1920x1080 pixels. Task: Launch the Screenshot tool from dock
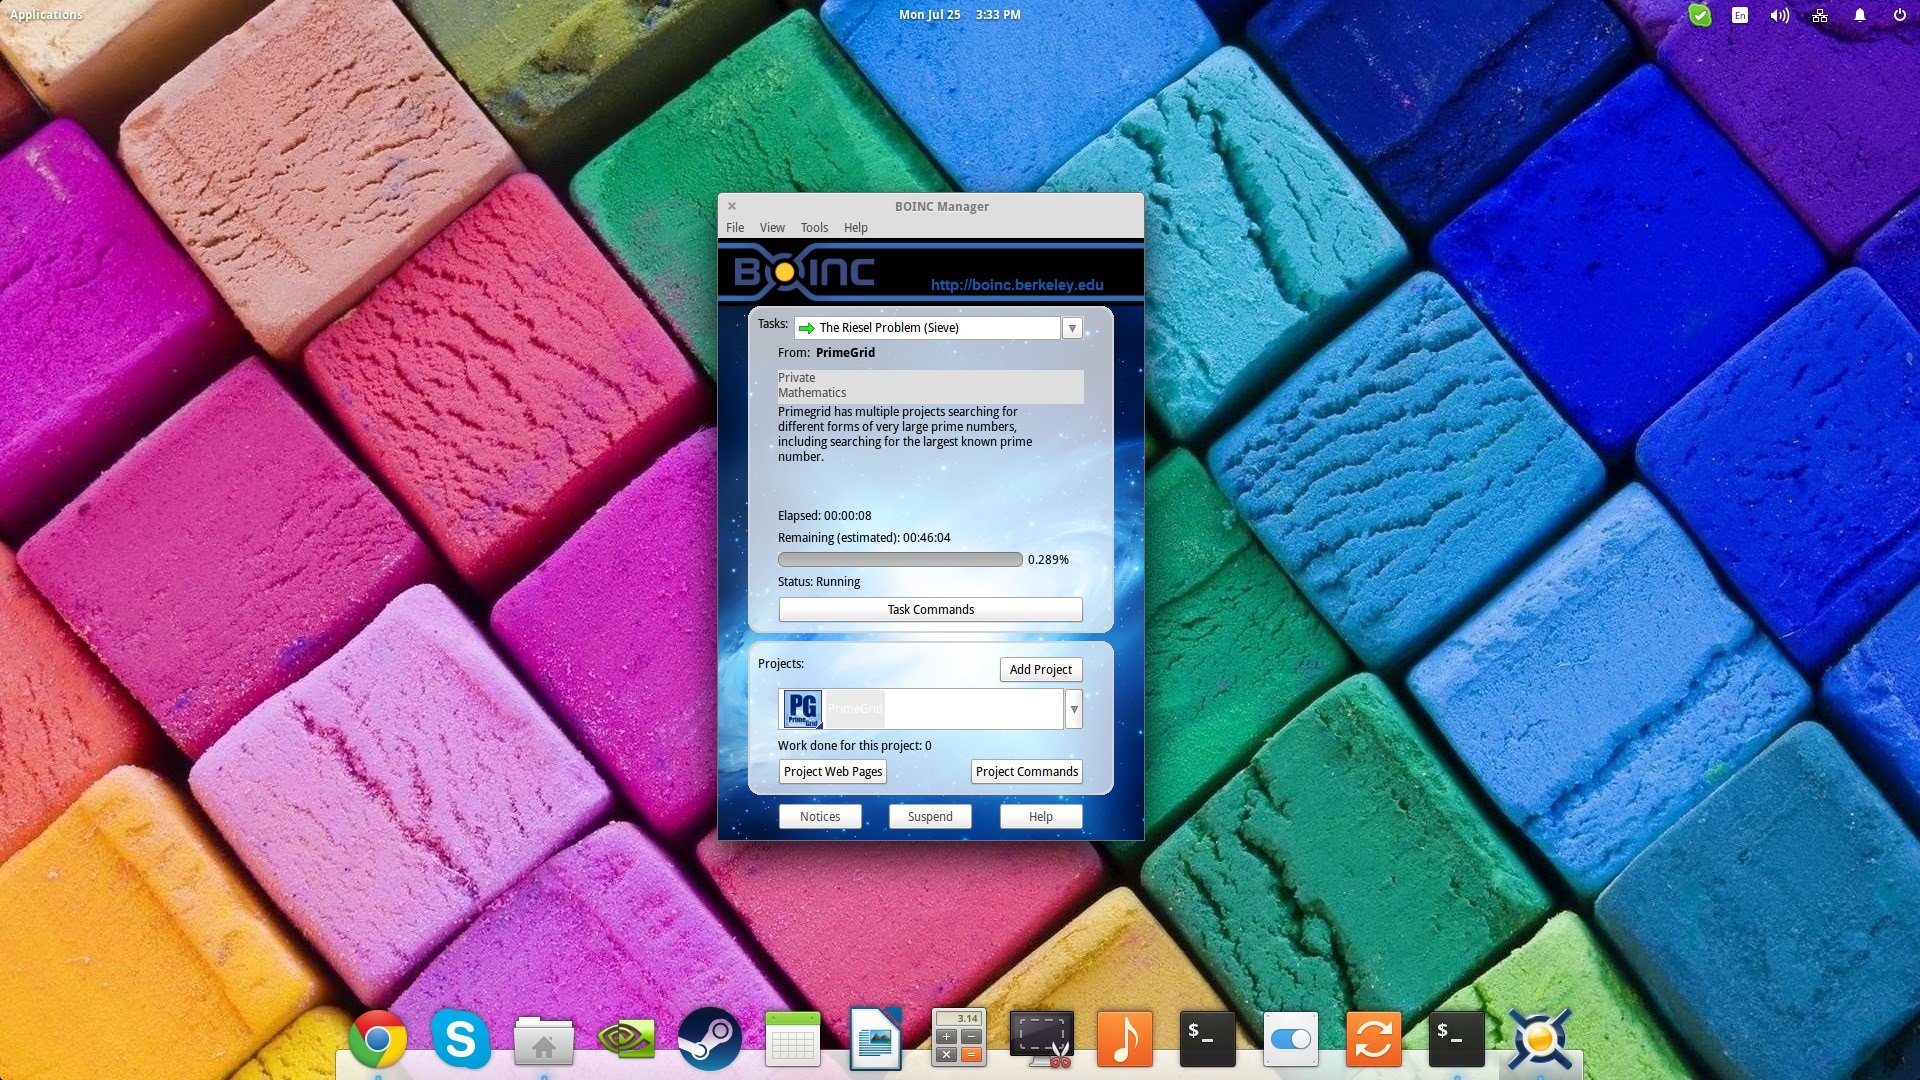pos(1042,1039)
